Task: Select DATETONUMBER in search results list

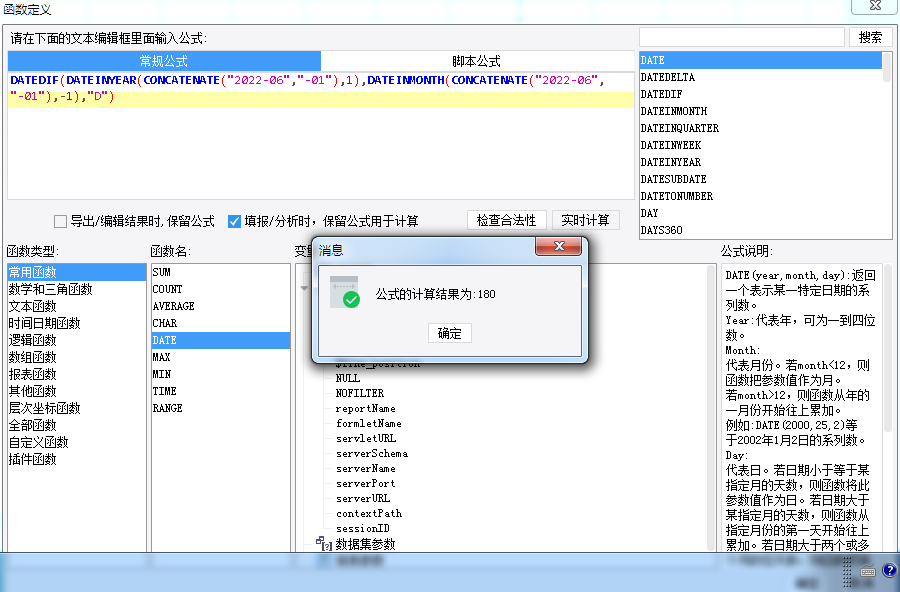Action: tap(761, 196)
